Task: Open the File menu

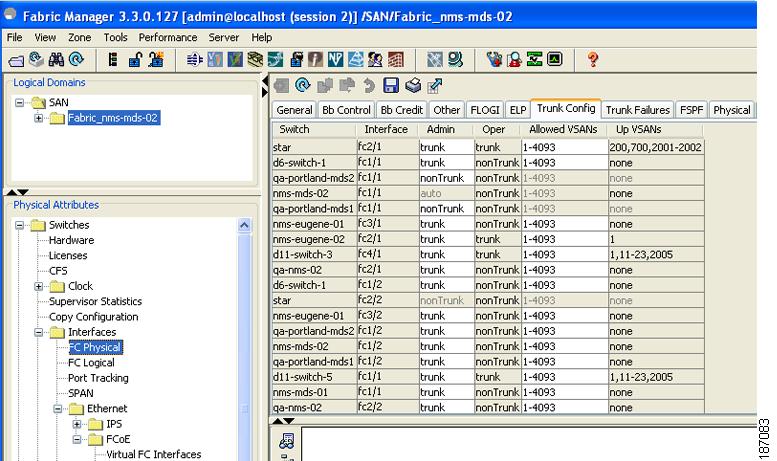Action: coord(14,37)
